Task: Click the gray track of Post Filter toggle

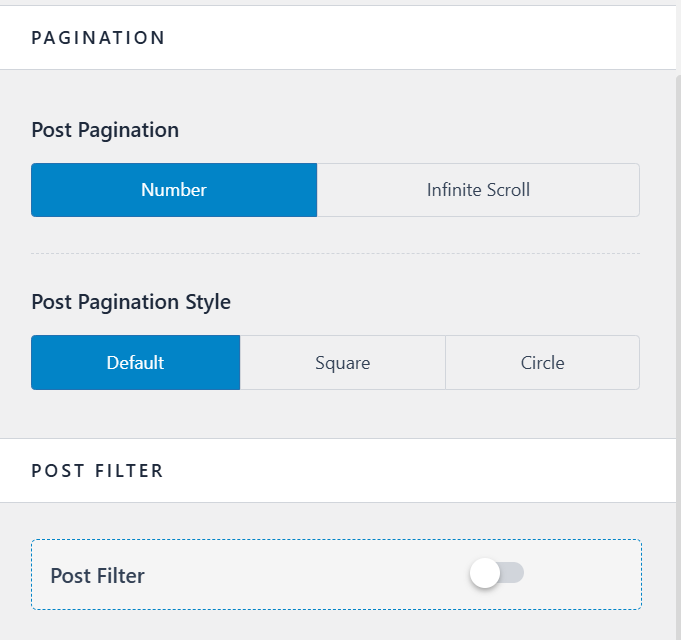Action: (514, 573)
